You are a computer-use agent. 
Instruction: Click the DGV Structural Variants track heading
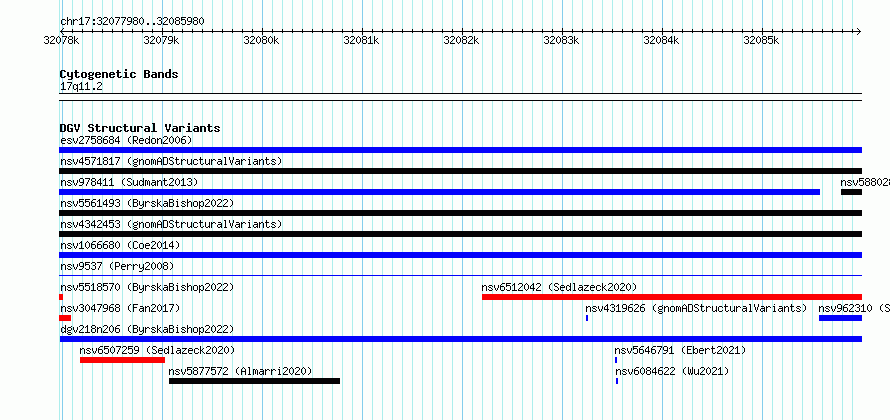pyautogui.click(x=140, y=128)
